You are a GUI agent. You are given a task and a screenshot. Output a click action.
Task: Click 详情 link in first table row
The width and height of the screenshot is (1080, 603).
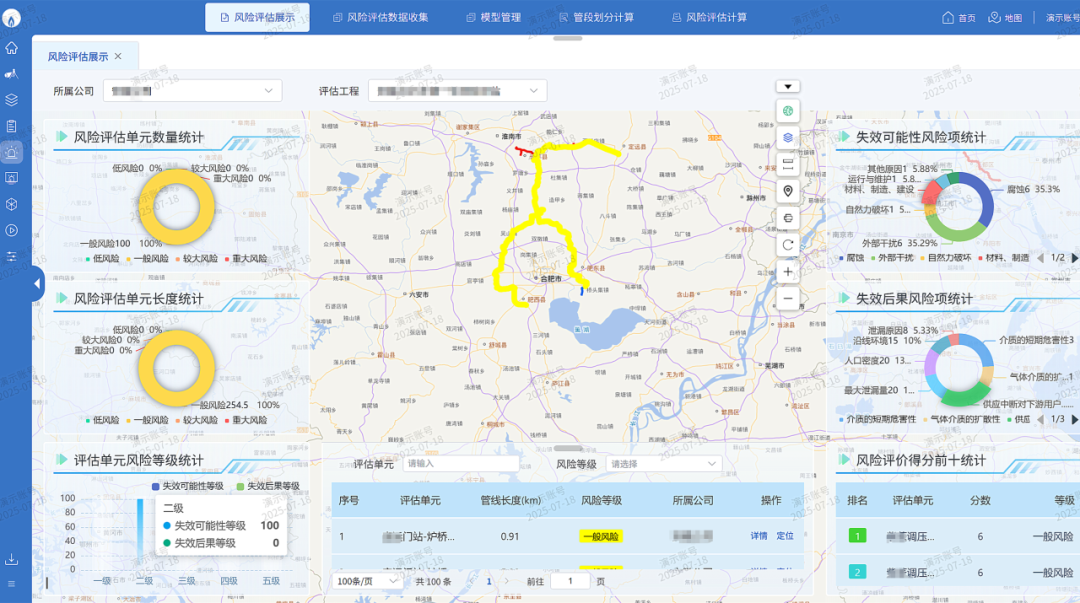[759, 536]
